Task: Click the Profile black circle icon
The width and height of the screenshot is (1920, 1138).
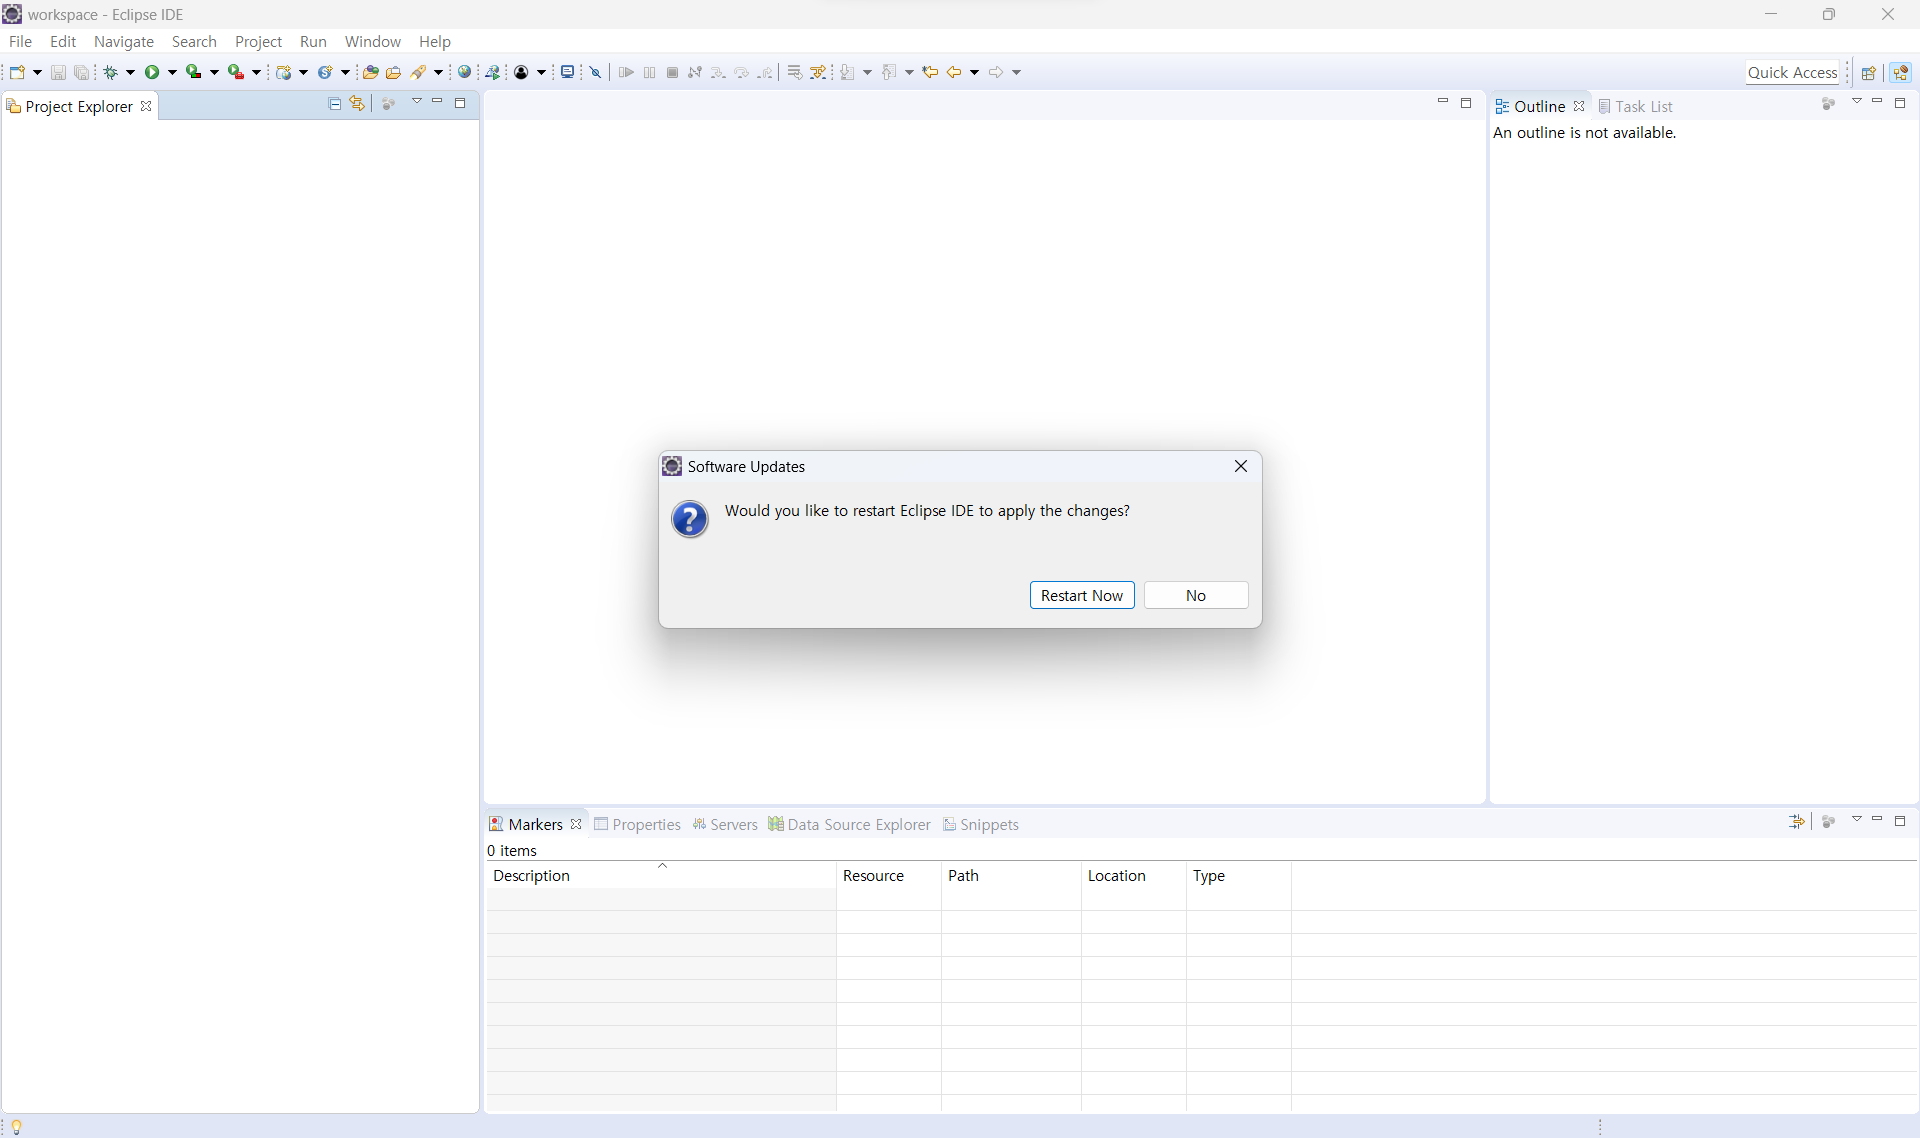Action: (x=521, y=72)
